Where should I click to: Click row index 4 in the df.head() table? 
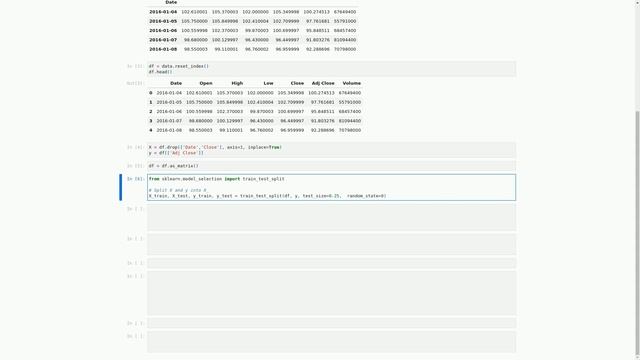151,130
